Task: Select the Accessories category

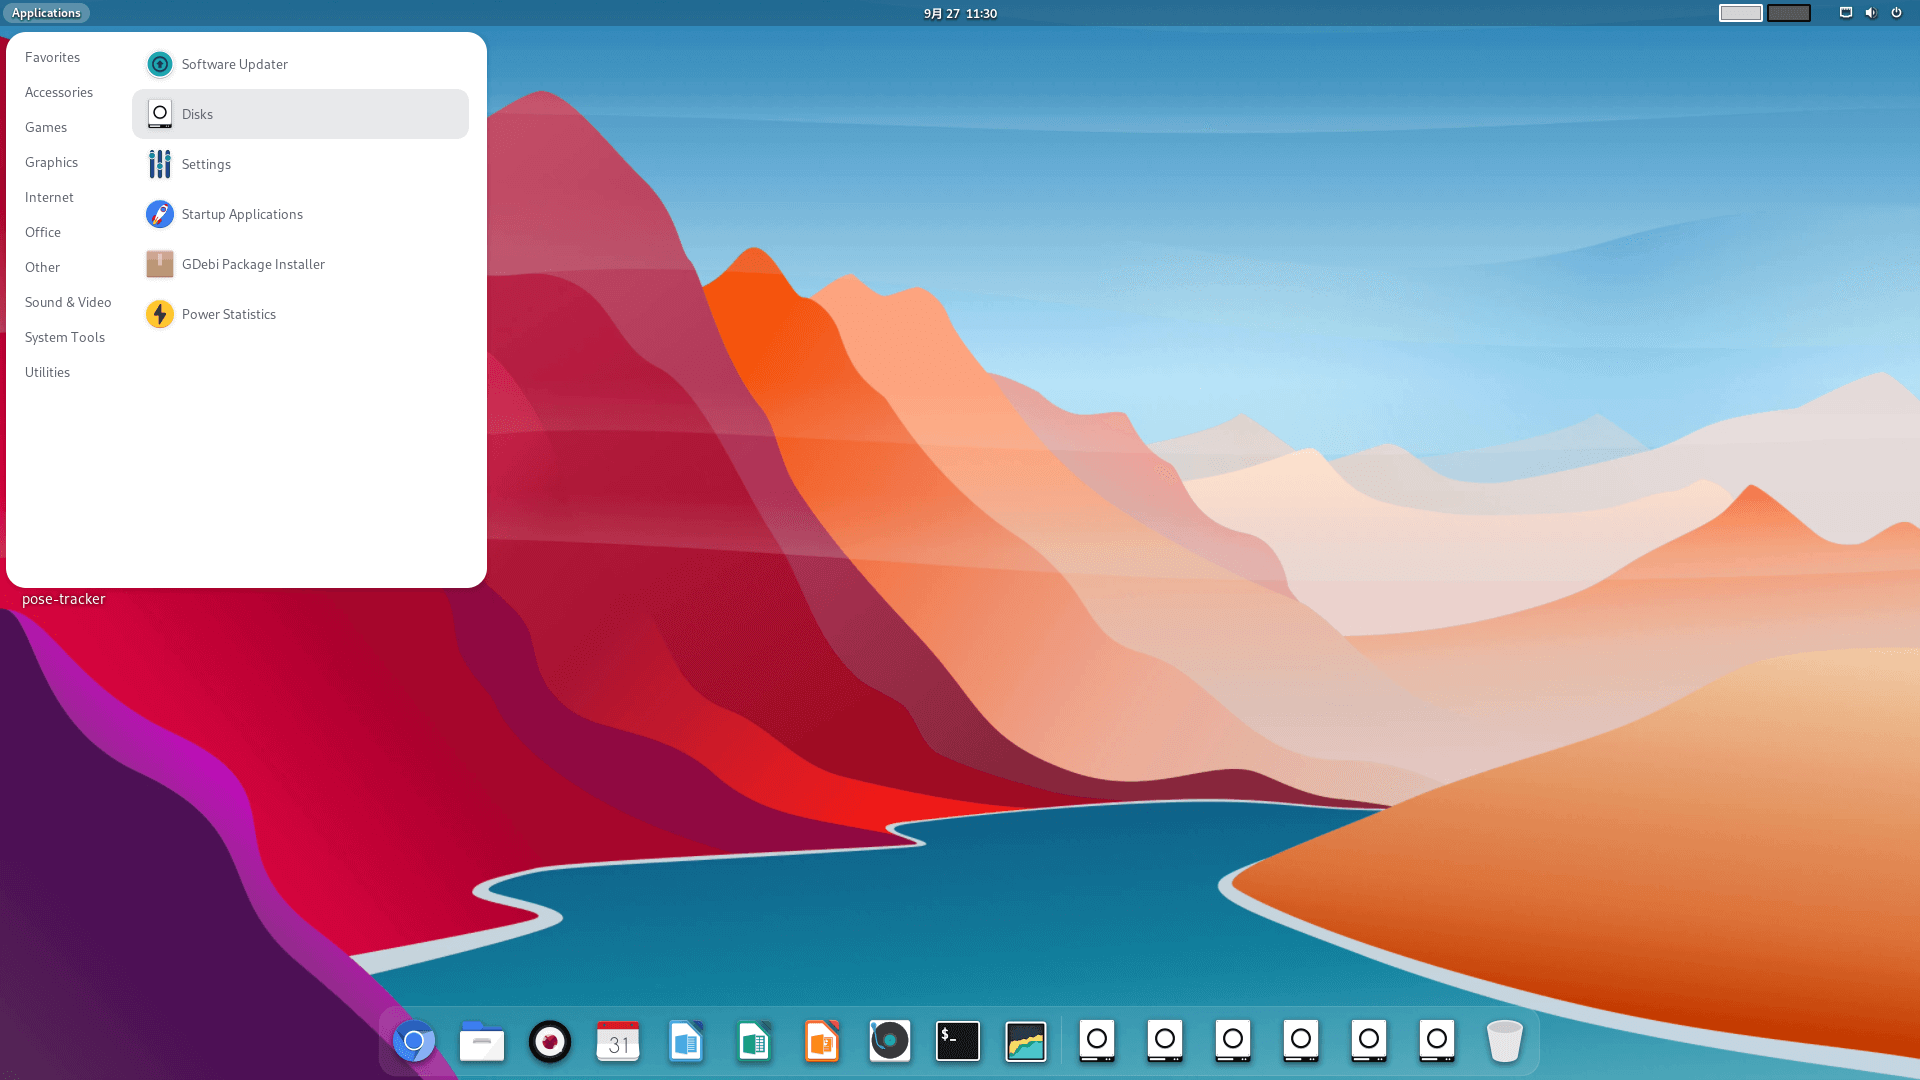Action: 59,92
